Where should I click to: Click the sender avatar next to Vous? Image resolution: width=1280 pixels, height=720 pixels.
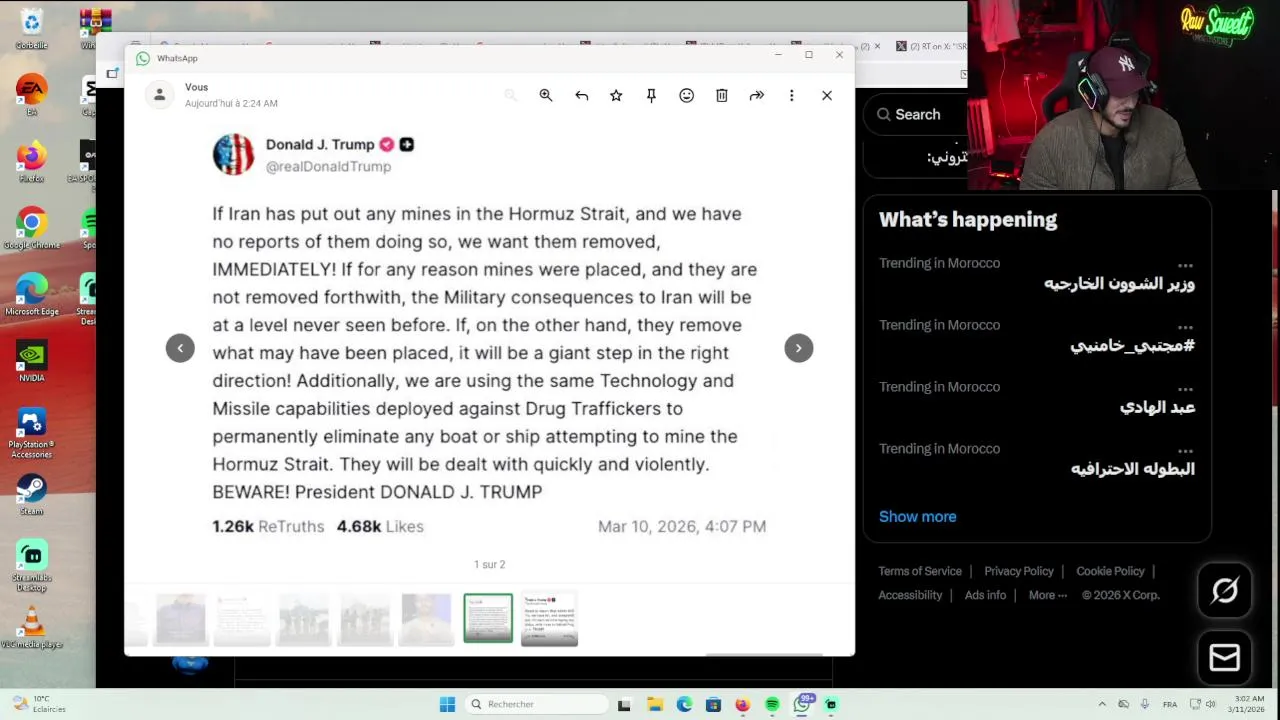pos(159,95)
